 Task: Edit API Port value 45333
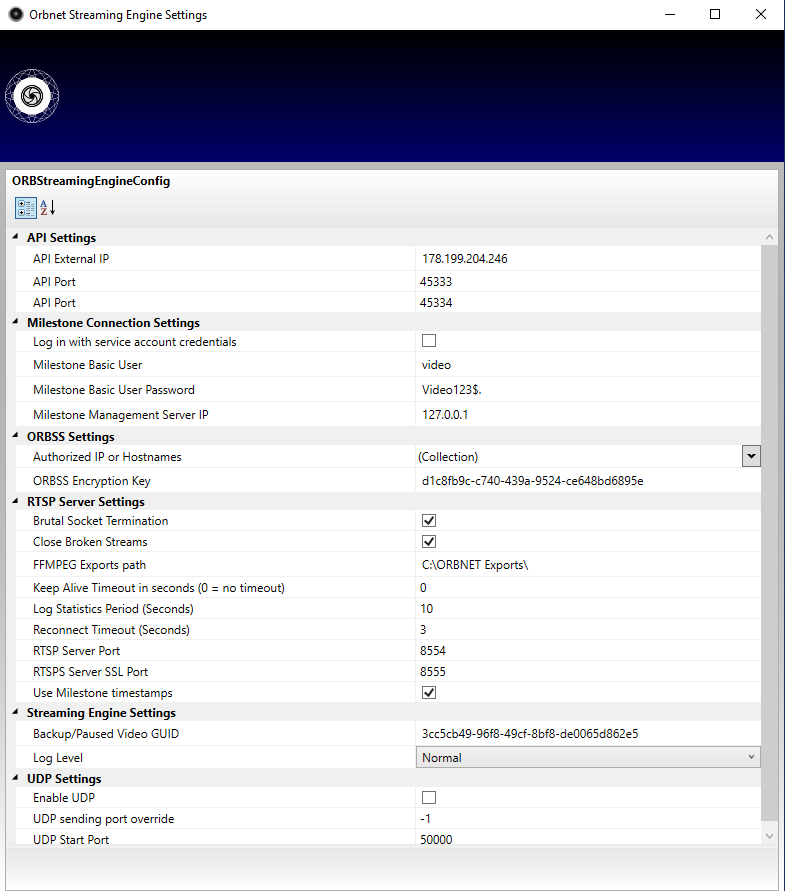point(588,281)
